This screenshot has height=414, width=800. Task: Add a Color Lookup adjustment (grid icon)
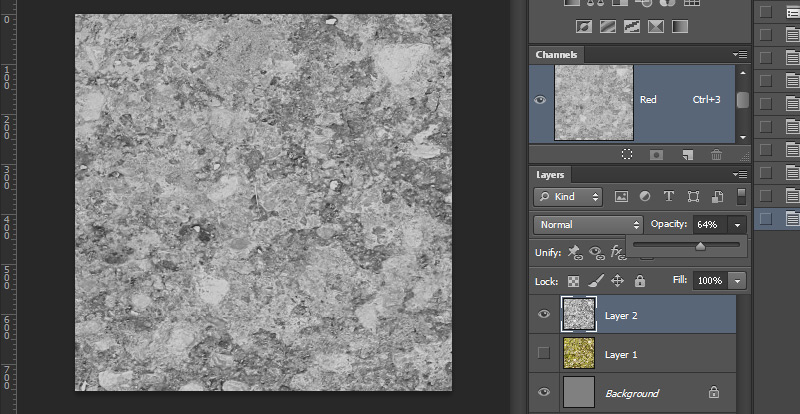click(x=692, y=3)
